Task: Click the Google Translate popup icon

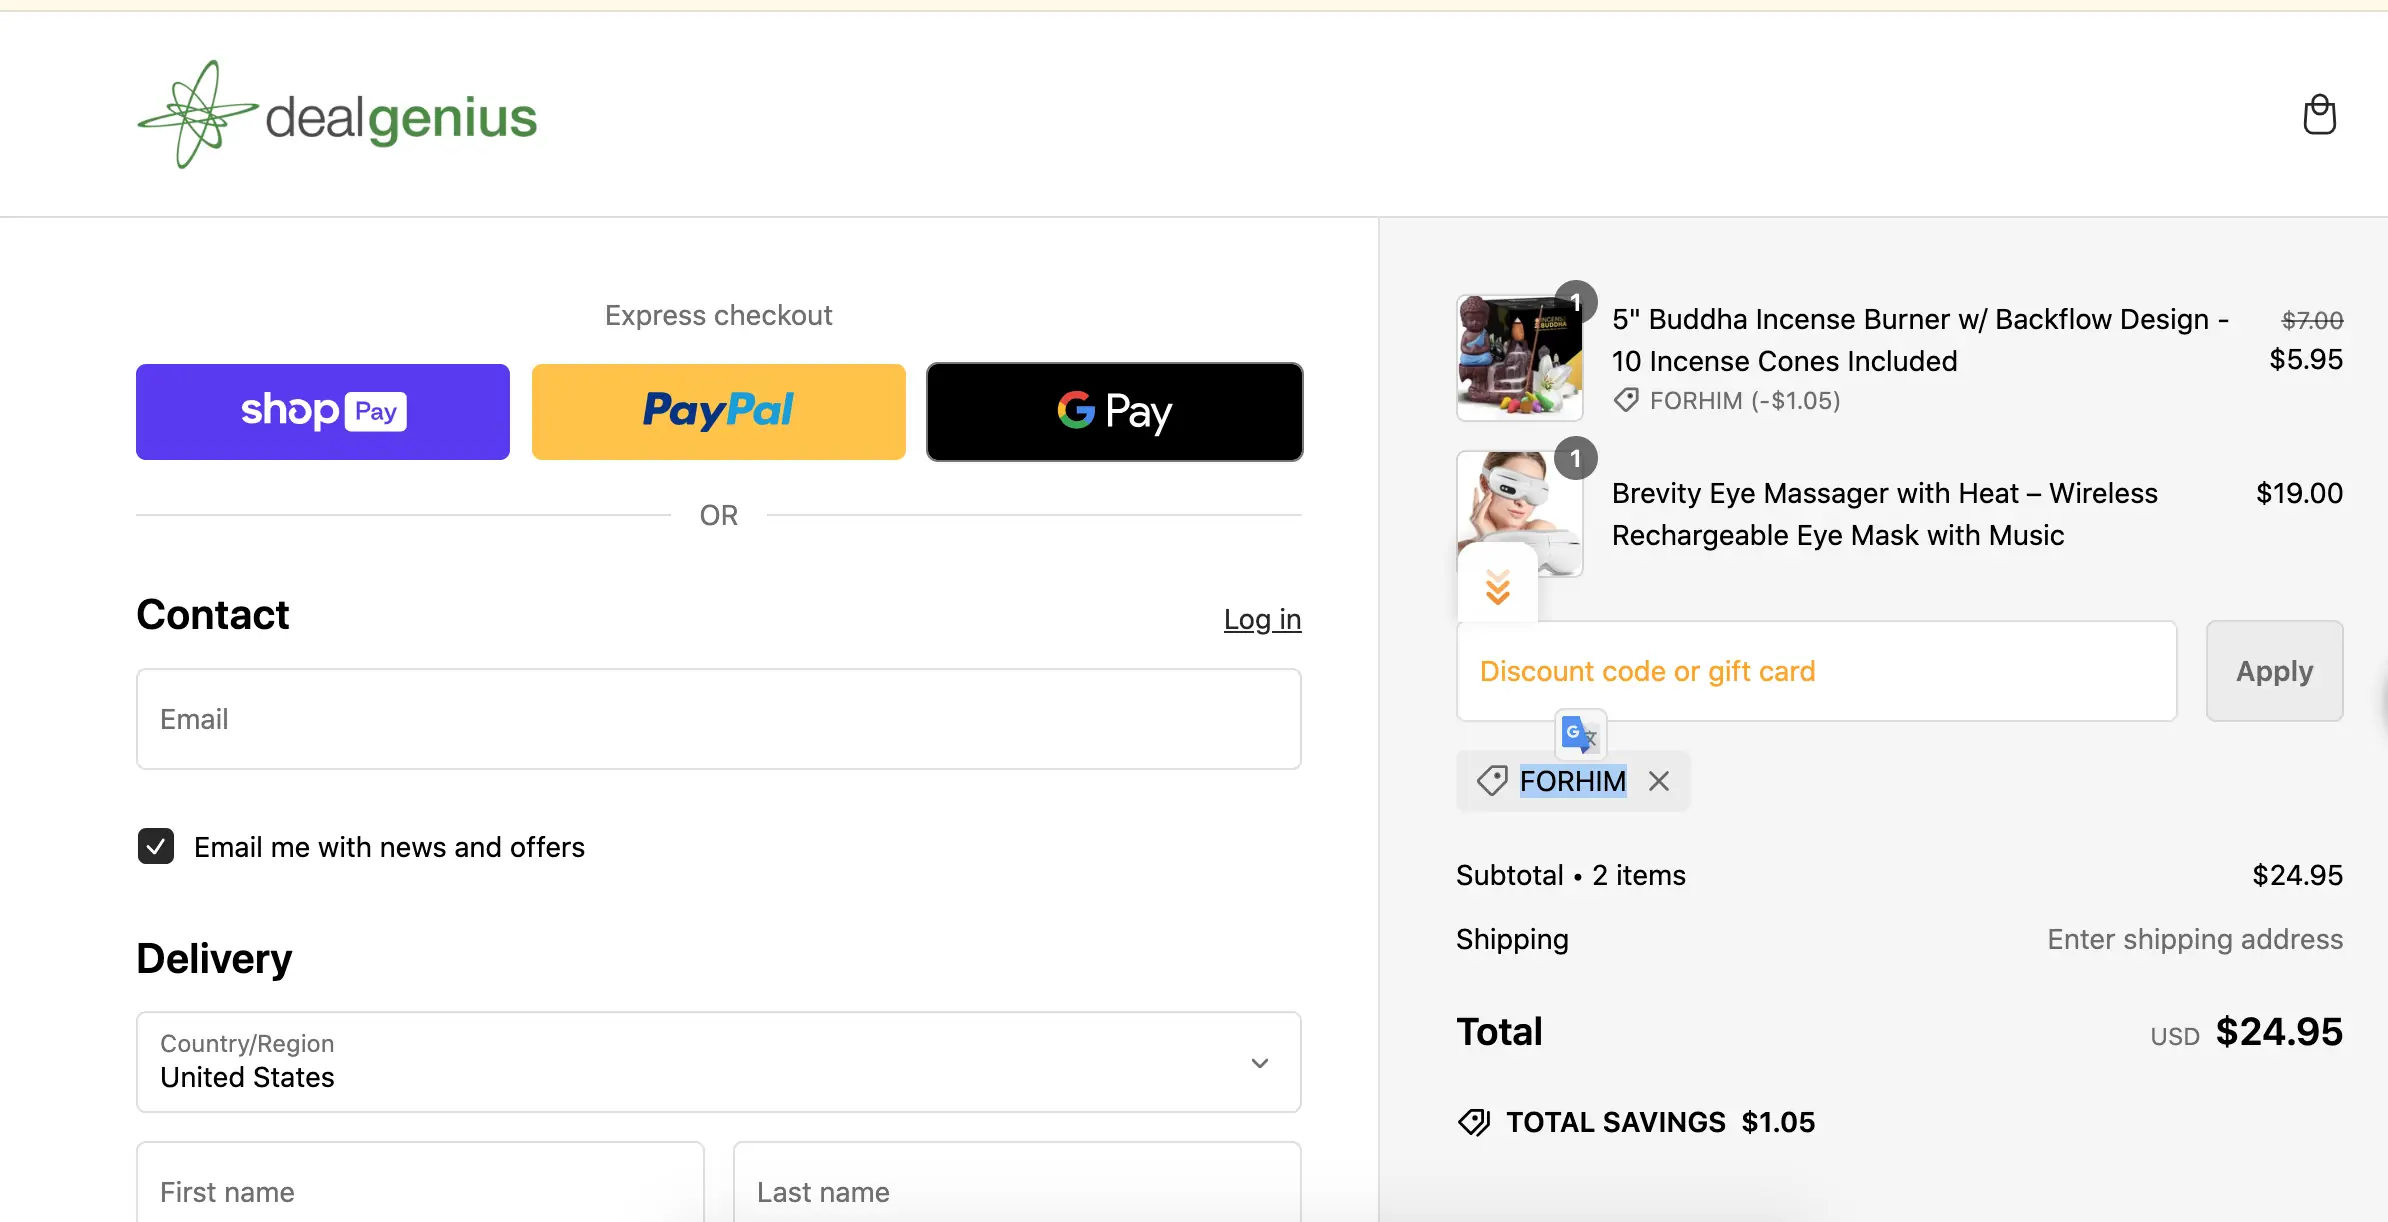Action: [1580, 735]
